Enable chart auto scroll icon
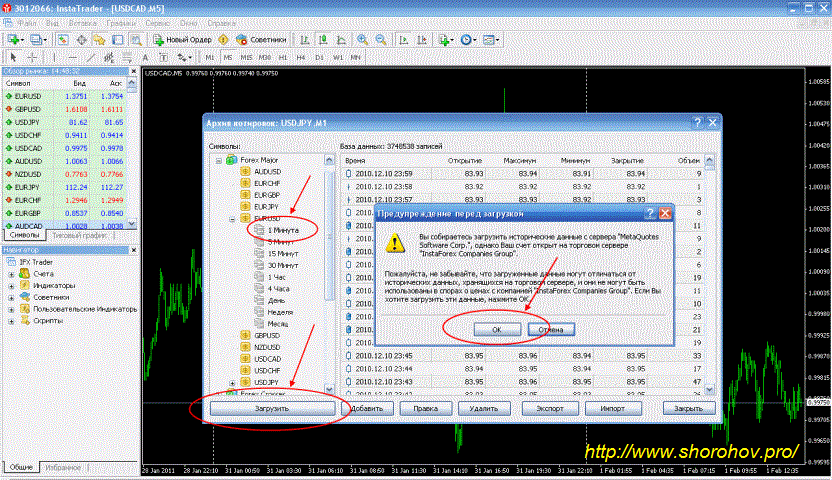832x480 pixels. 404,40
